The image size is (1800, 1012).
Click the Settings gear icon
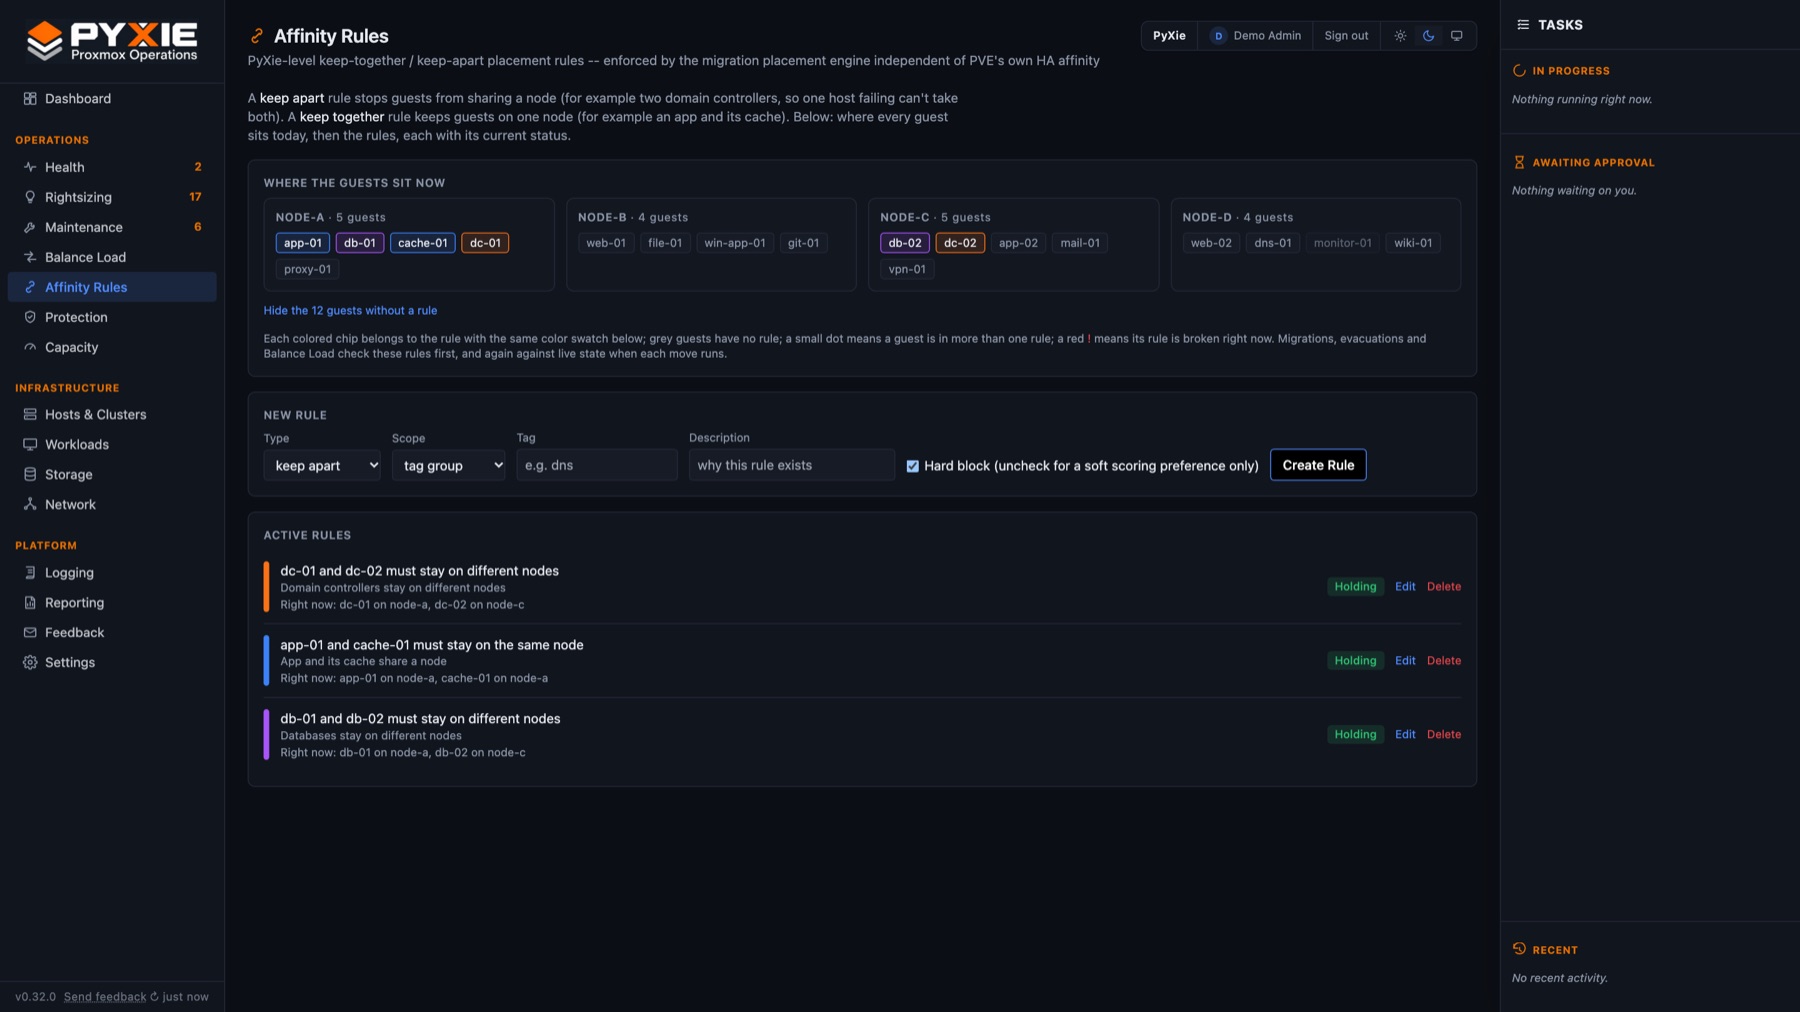click(x=30, y=662)
